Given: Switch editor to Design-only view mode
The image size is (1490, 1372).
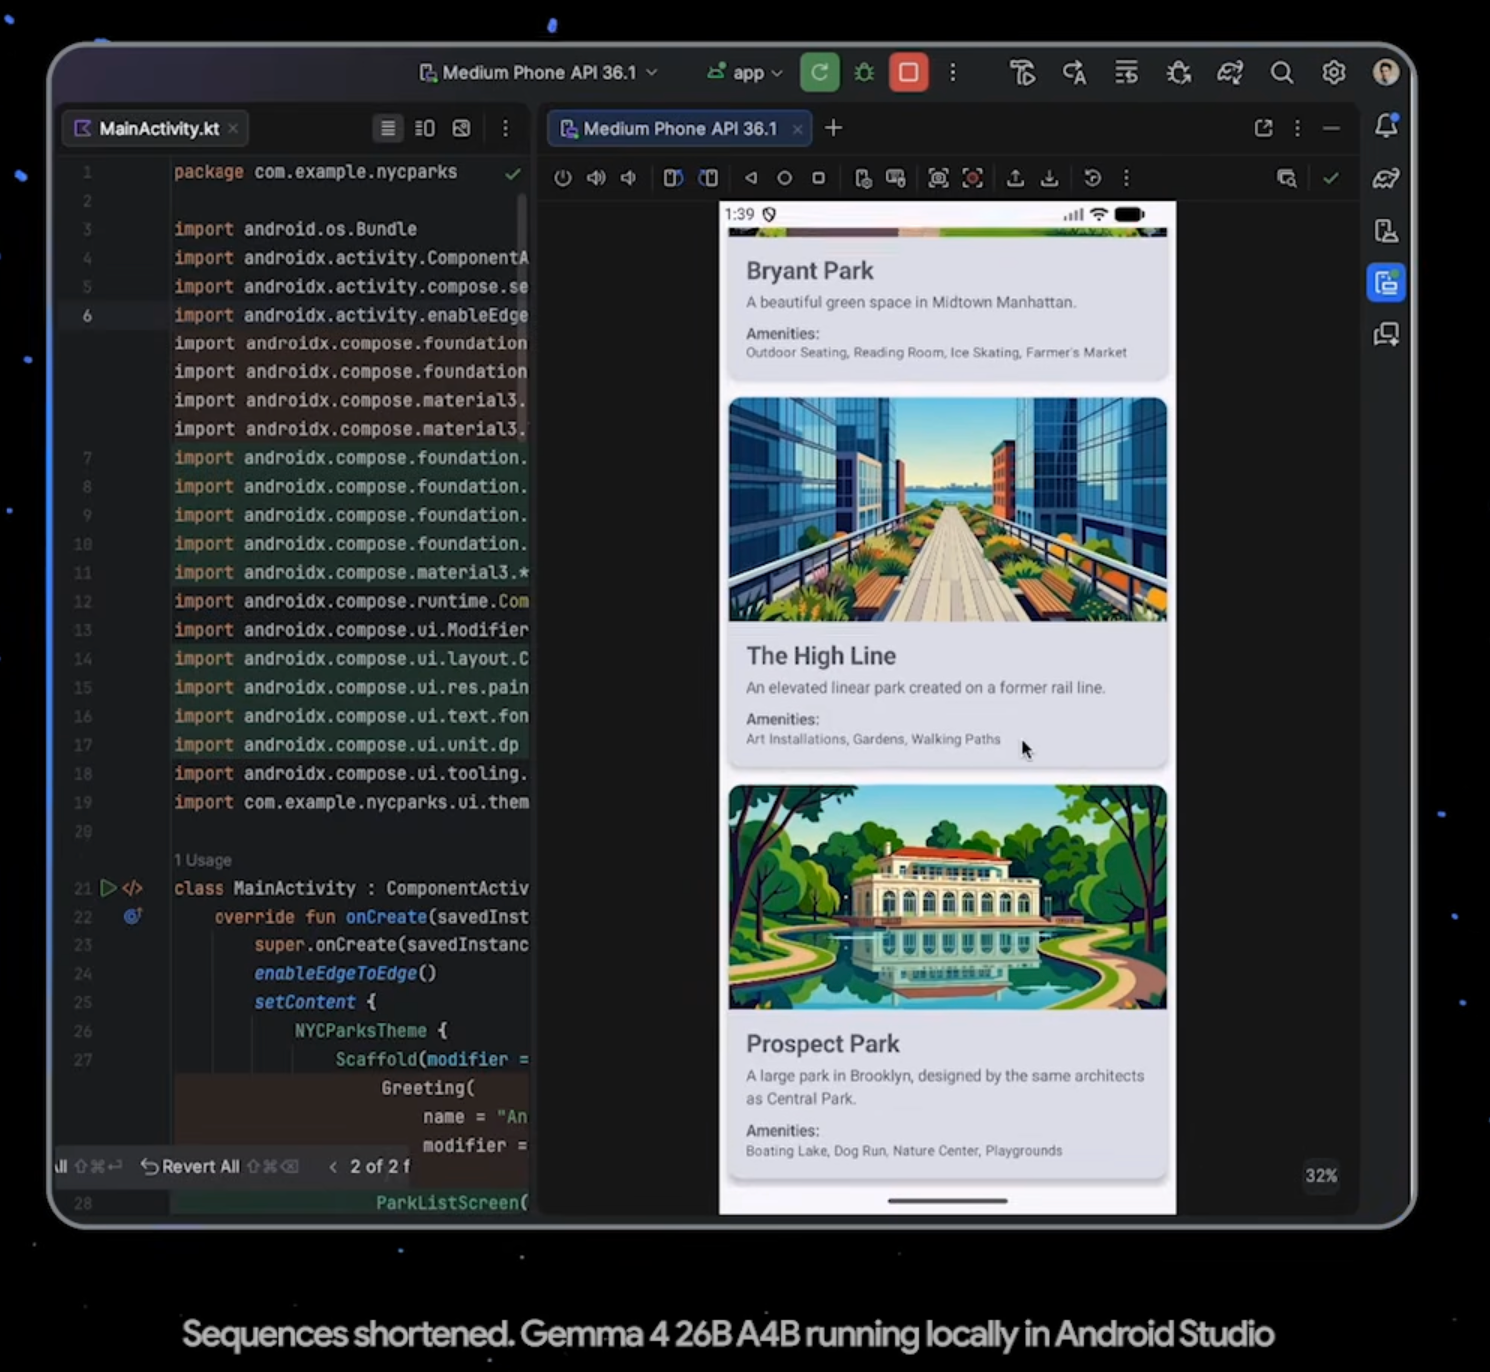Looking at the screenshot, I should pos(461,128).
